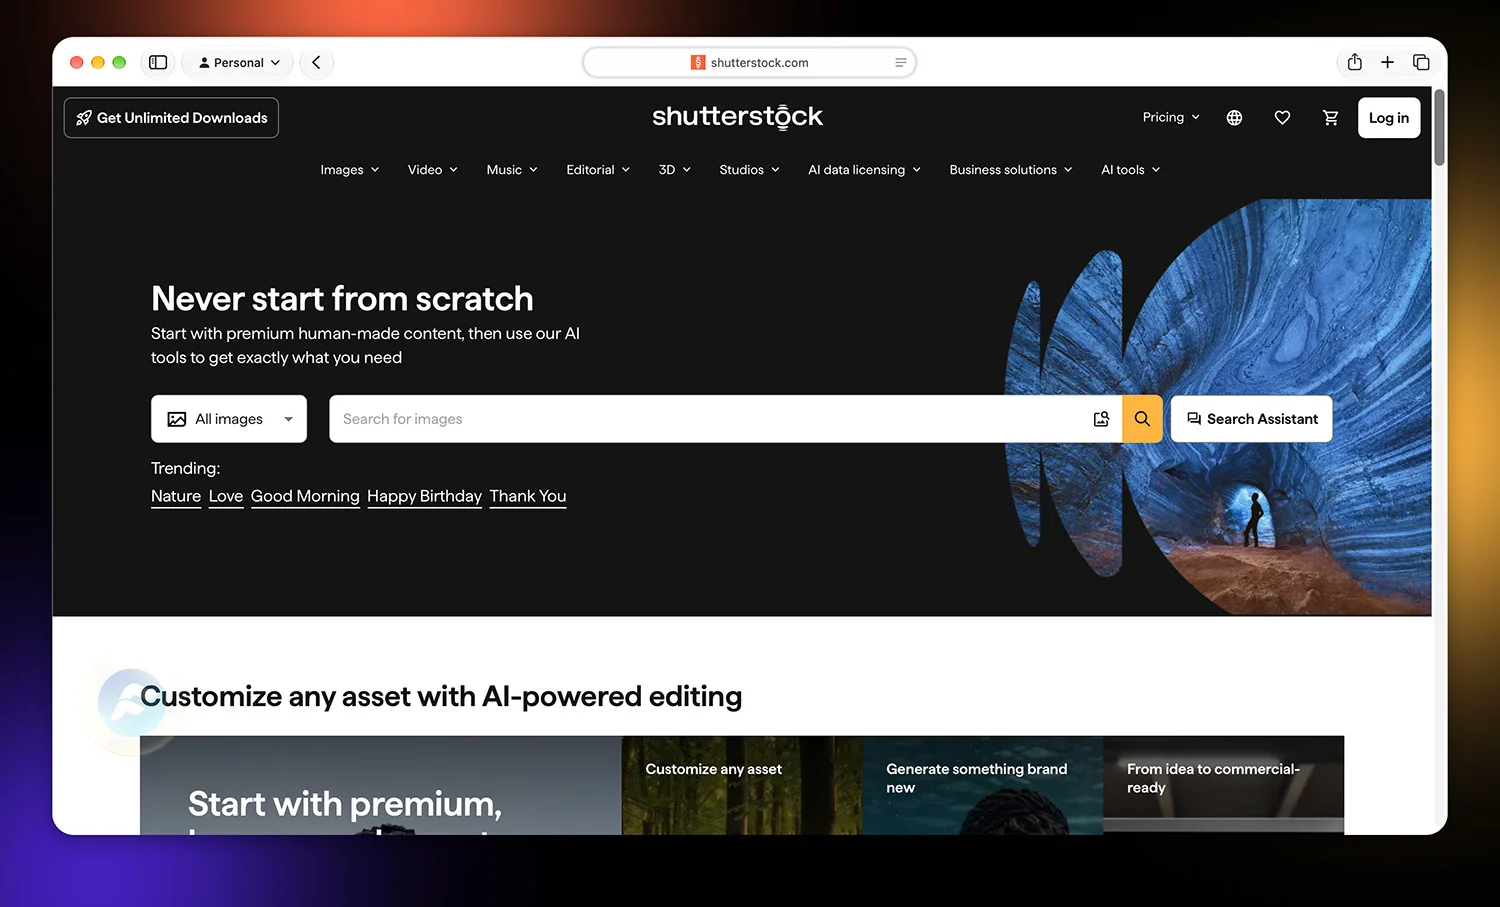Open the Search Assistant button
The height and width of the screenshot is (907, 1500).
point(1252,419)
